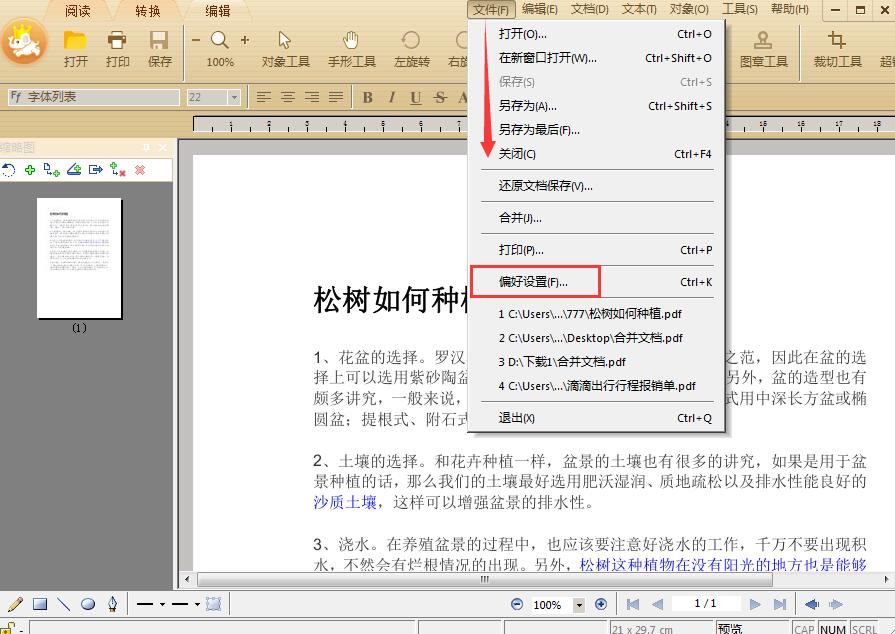This screenshot has height=634, width=895.
Task: Open the 文档(D) menu
Action: click(590, 9)
